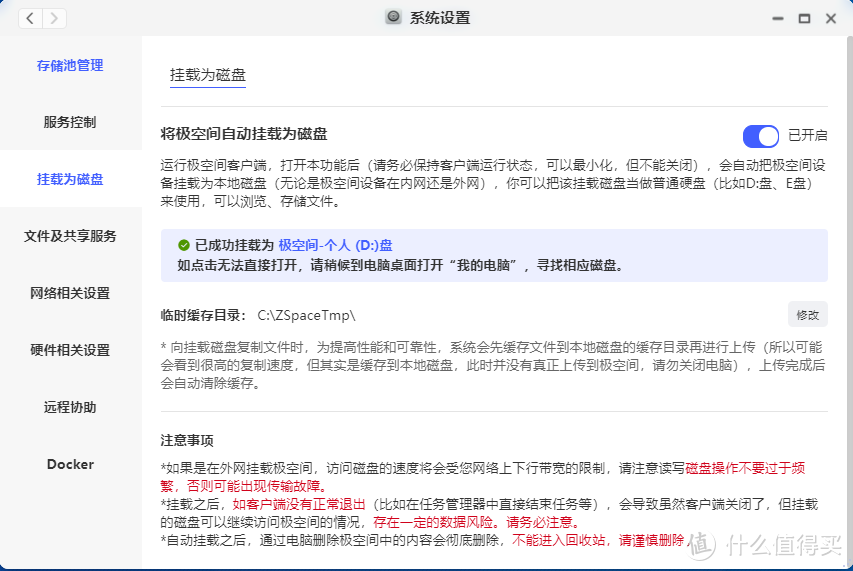
Task: Open 网络相关设置 section
Action: pos(70,293)
